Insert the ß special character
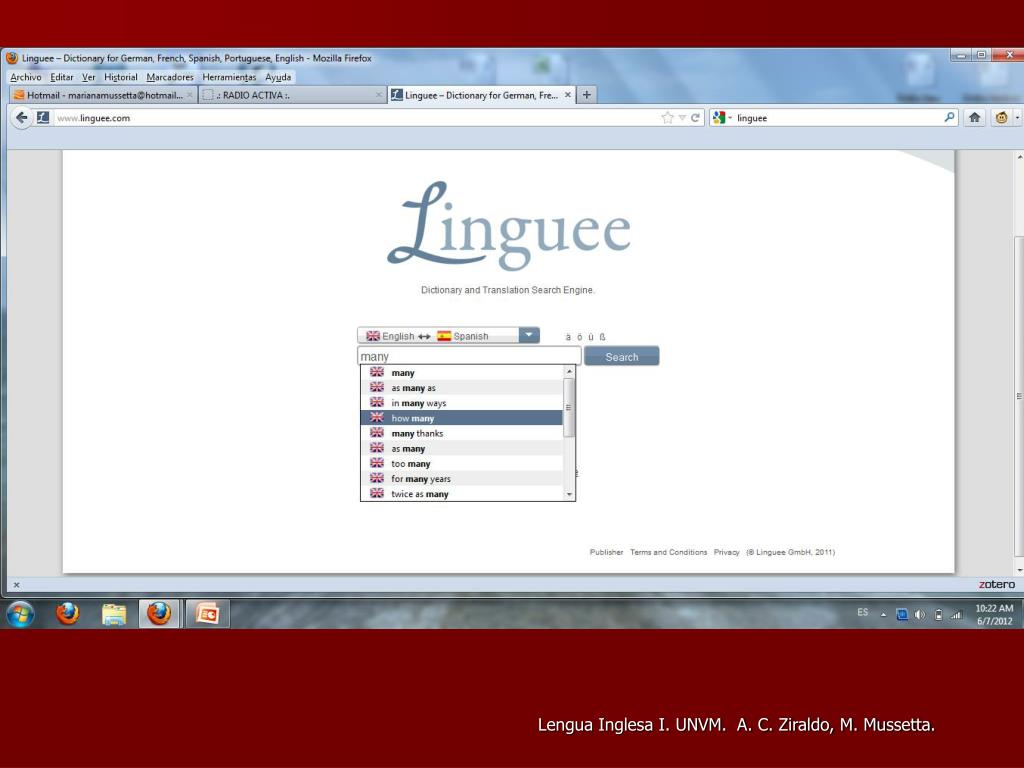The height and width of the screenshot is (768, 1024). [602, 337]
